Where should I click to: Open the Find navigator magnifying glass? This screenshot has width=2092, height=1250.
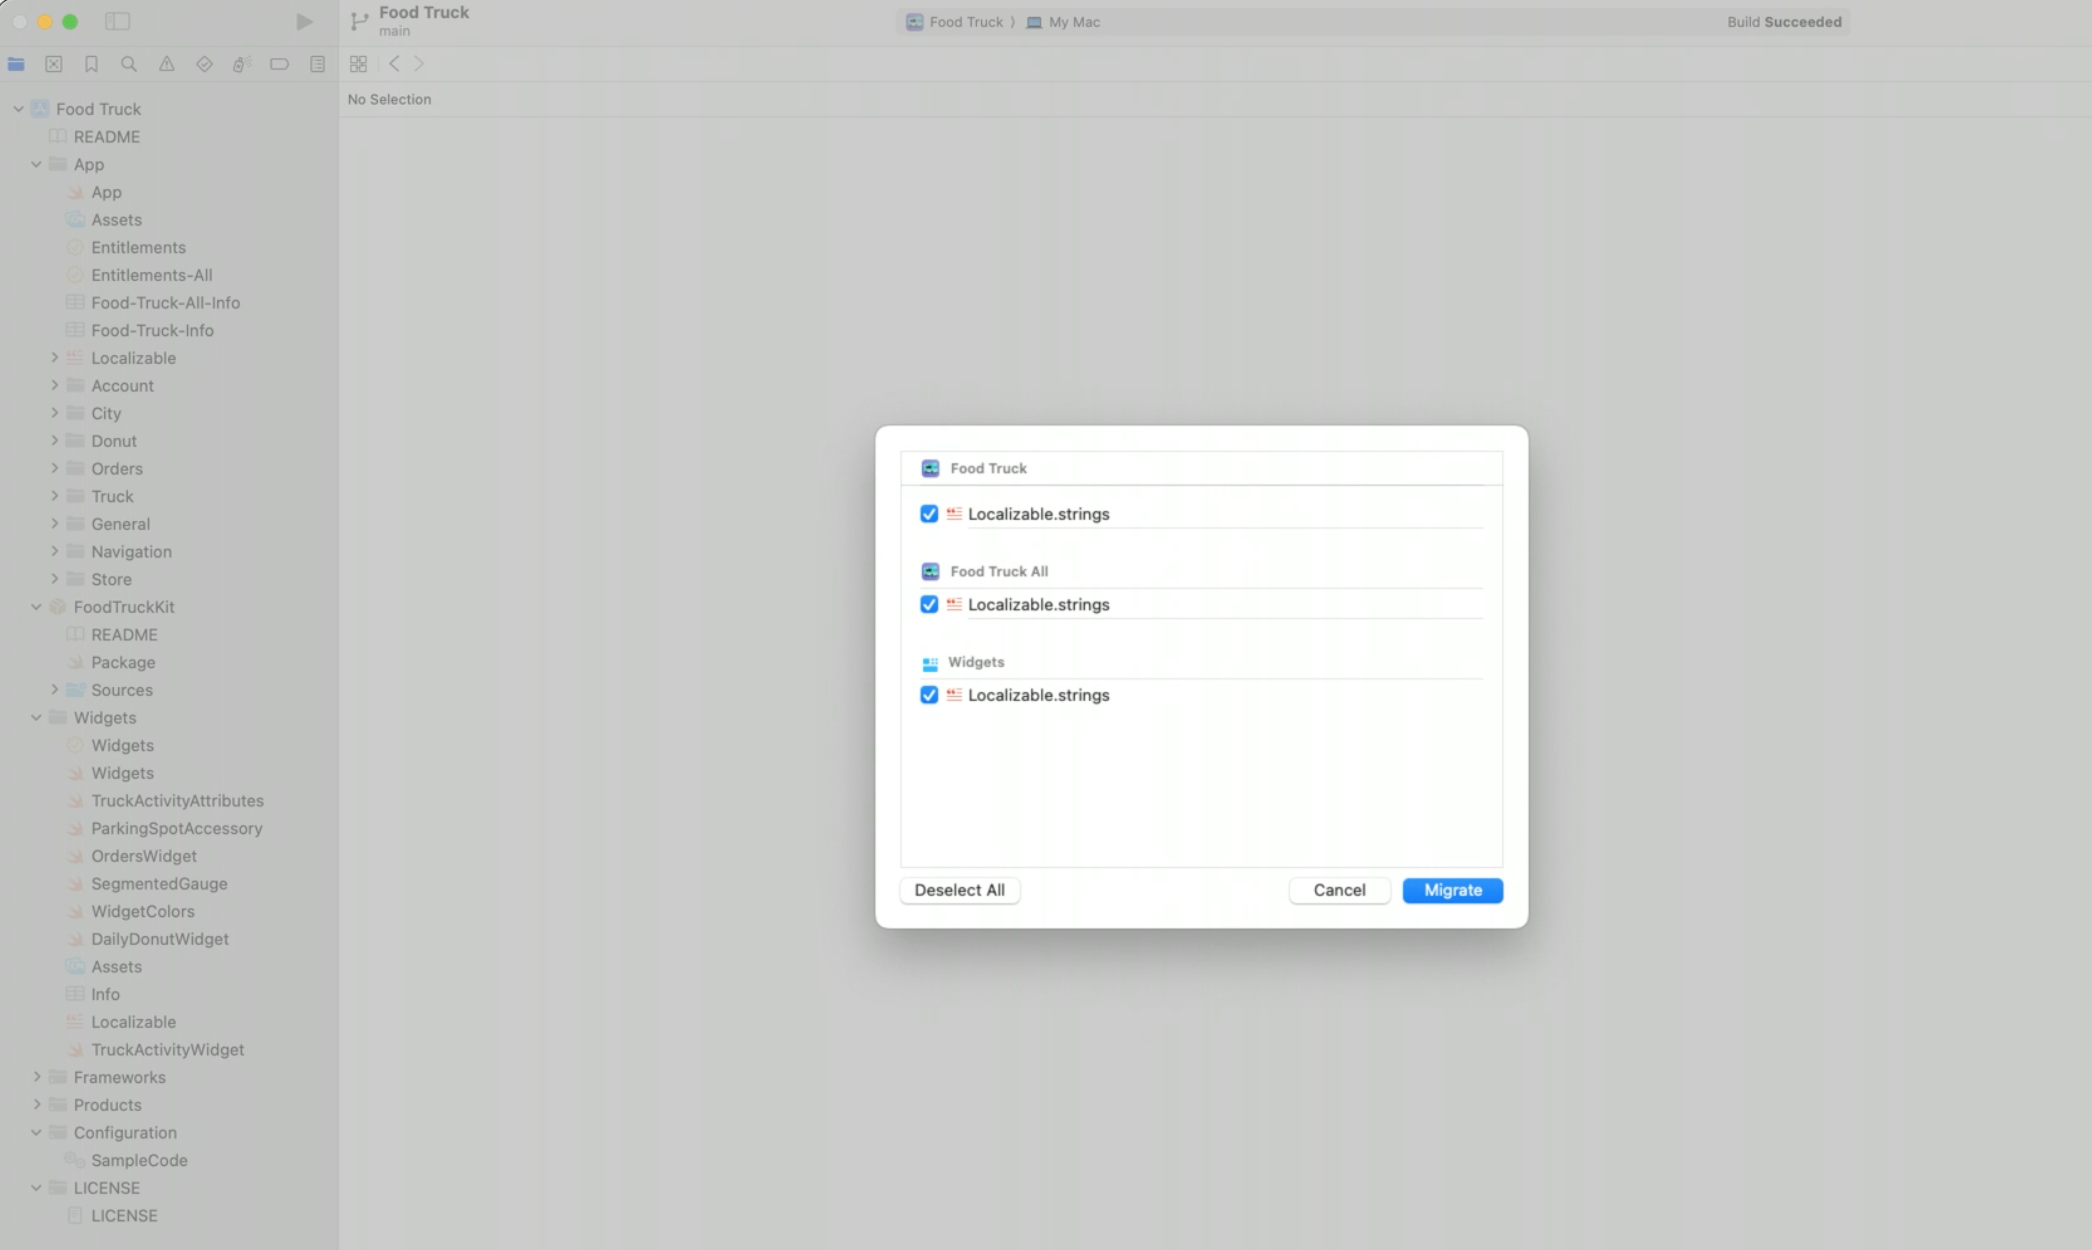coord(129,63)
